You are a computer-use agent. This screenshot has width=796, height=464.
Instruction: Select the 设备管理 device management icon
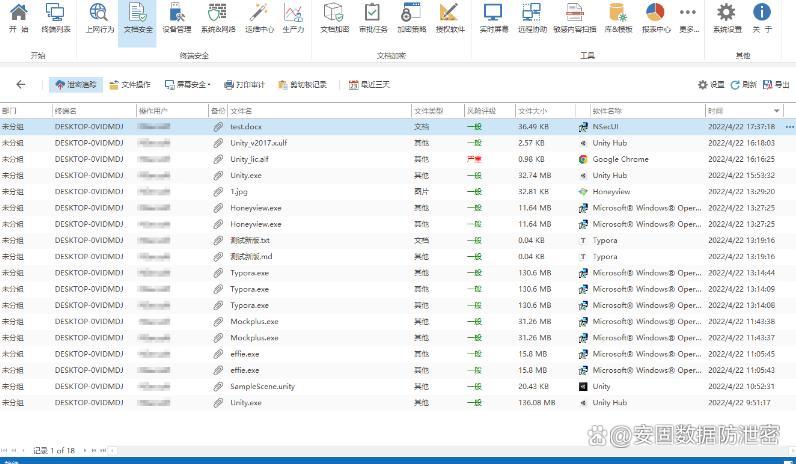tap(176, 16)
